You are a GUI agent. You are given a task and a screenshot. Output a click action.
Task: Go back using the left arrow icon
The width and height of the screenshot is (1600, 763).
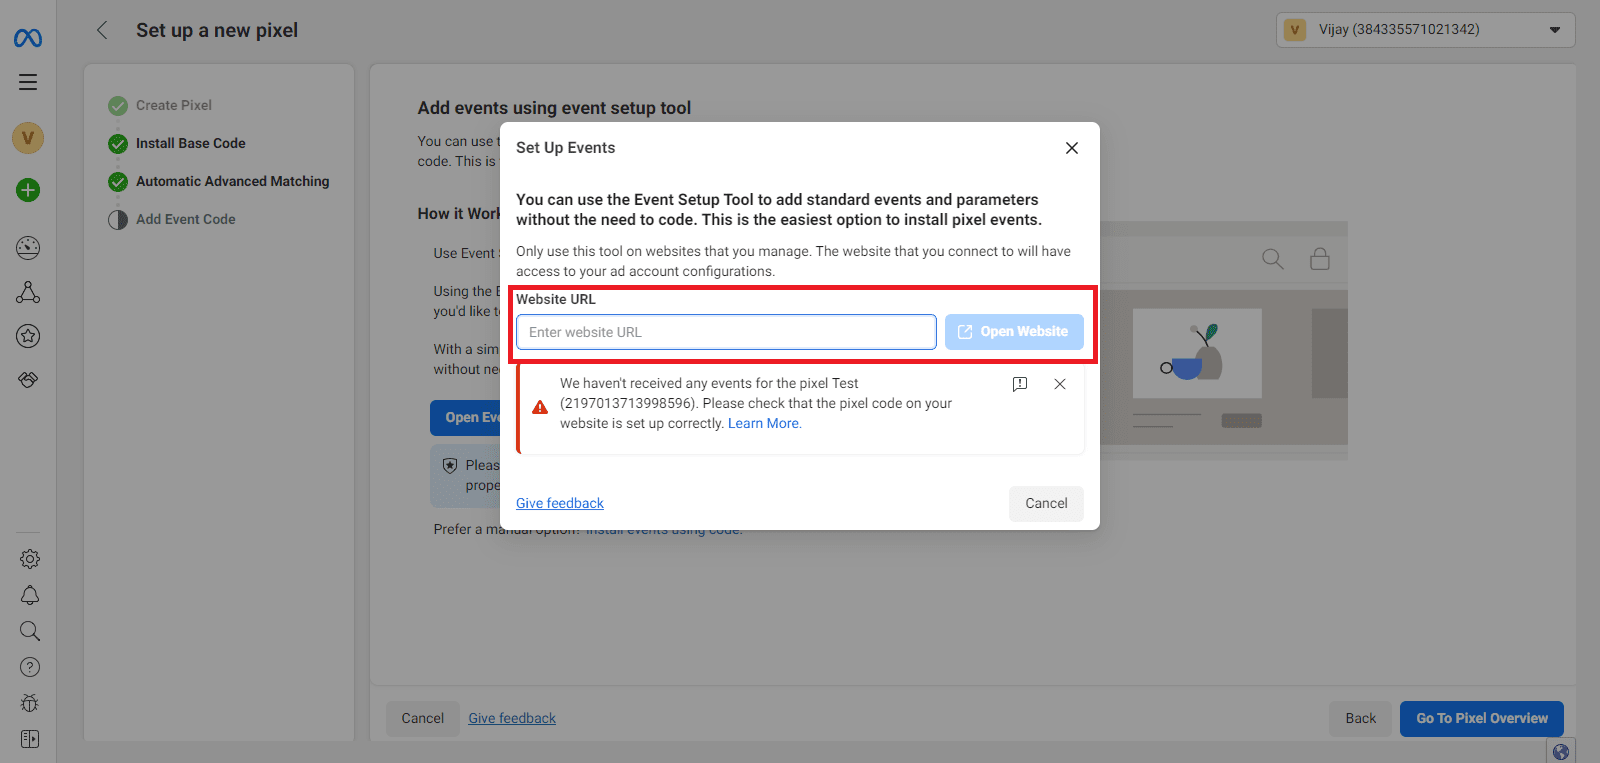(x=102, y=30)
